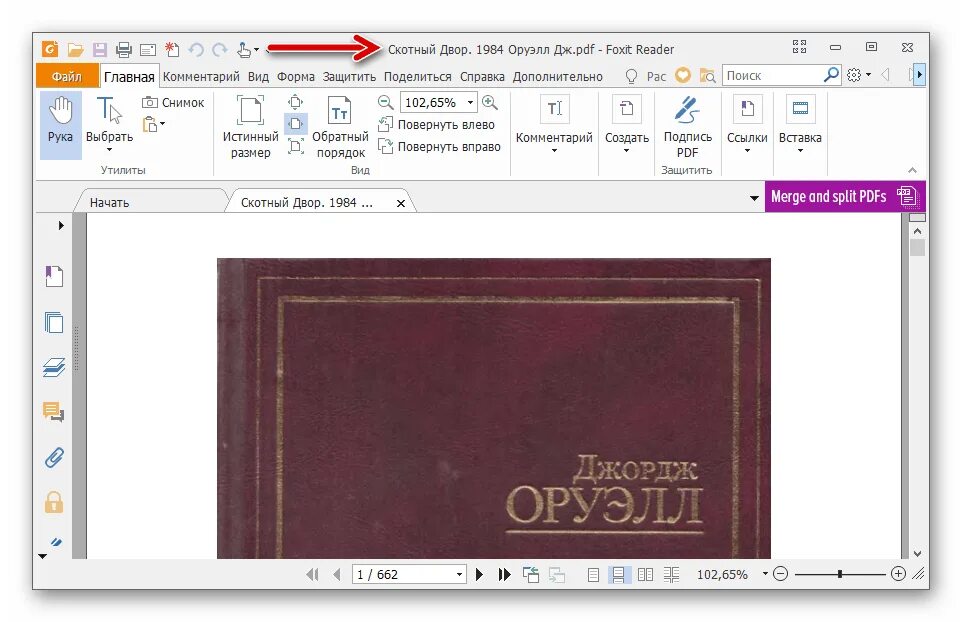Collapse the ribbon with chevron
The height and width of the screenshot is (622, 962).
click(912, 170)
